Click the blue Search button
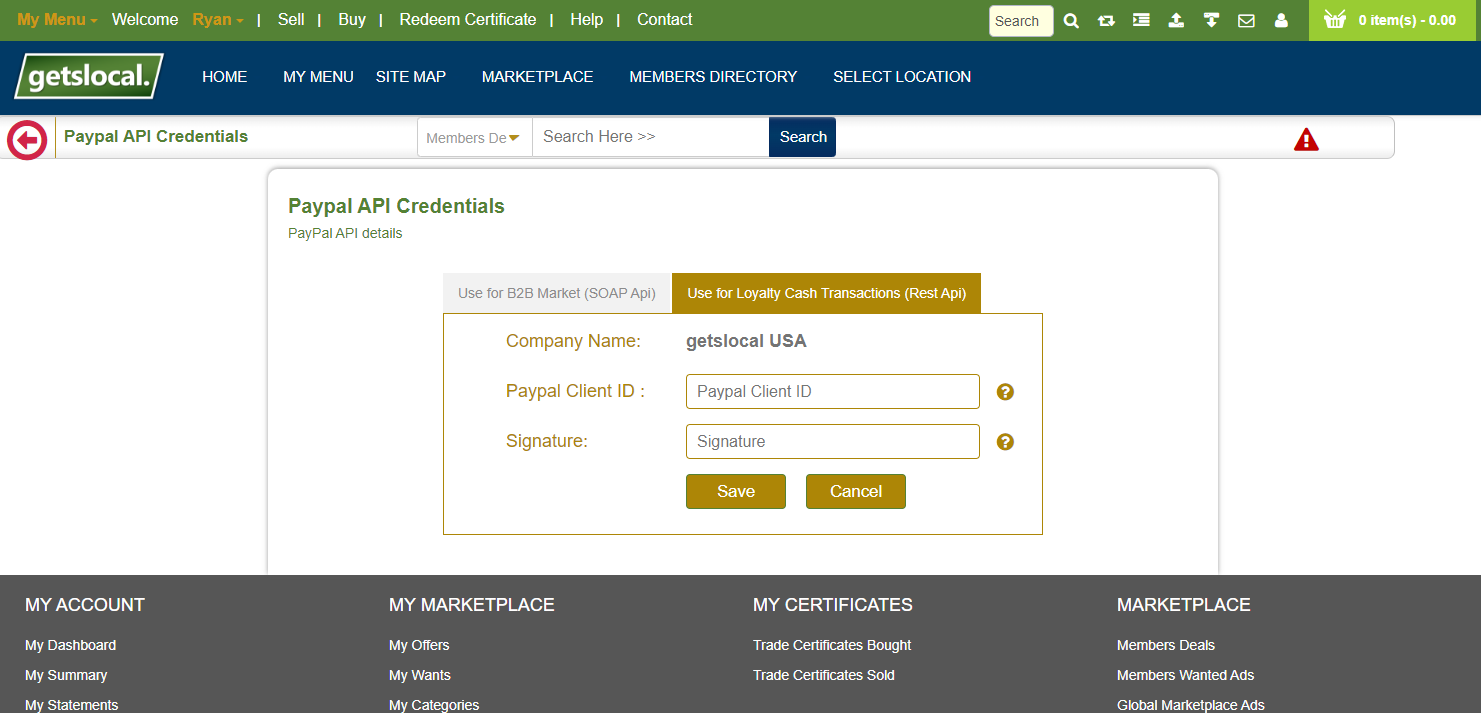This screenshot has width=1481, height=713. point(802,137)
